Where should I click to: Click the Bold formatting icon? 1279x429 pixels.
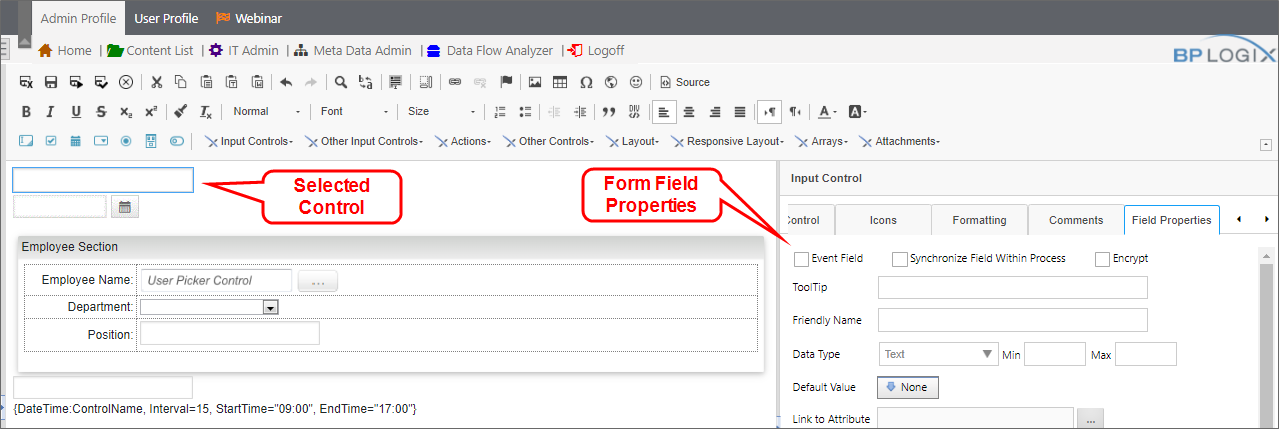pos(27,112)
